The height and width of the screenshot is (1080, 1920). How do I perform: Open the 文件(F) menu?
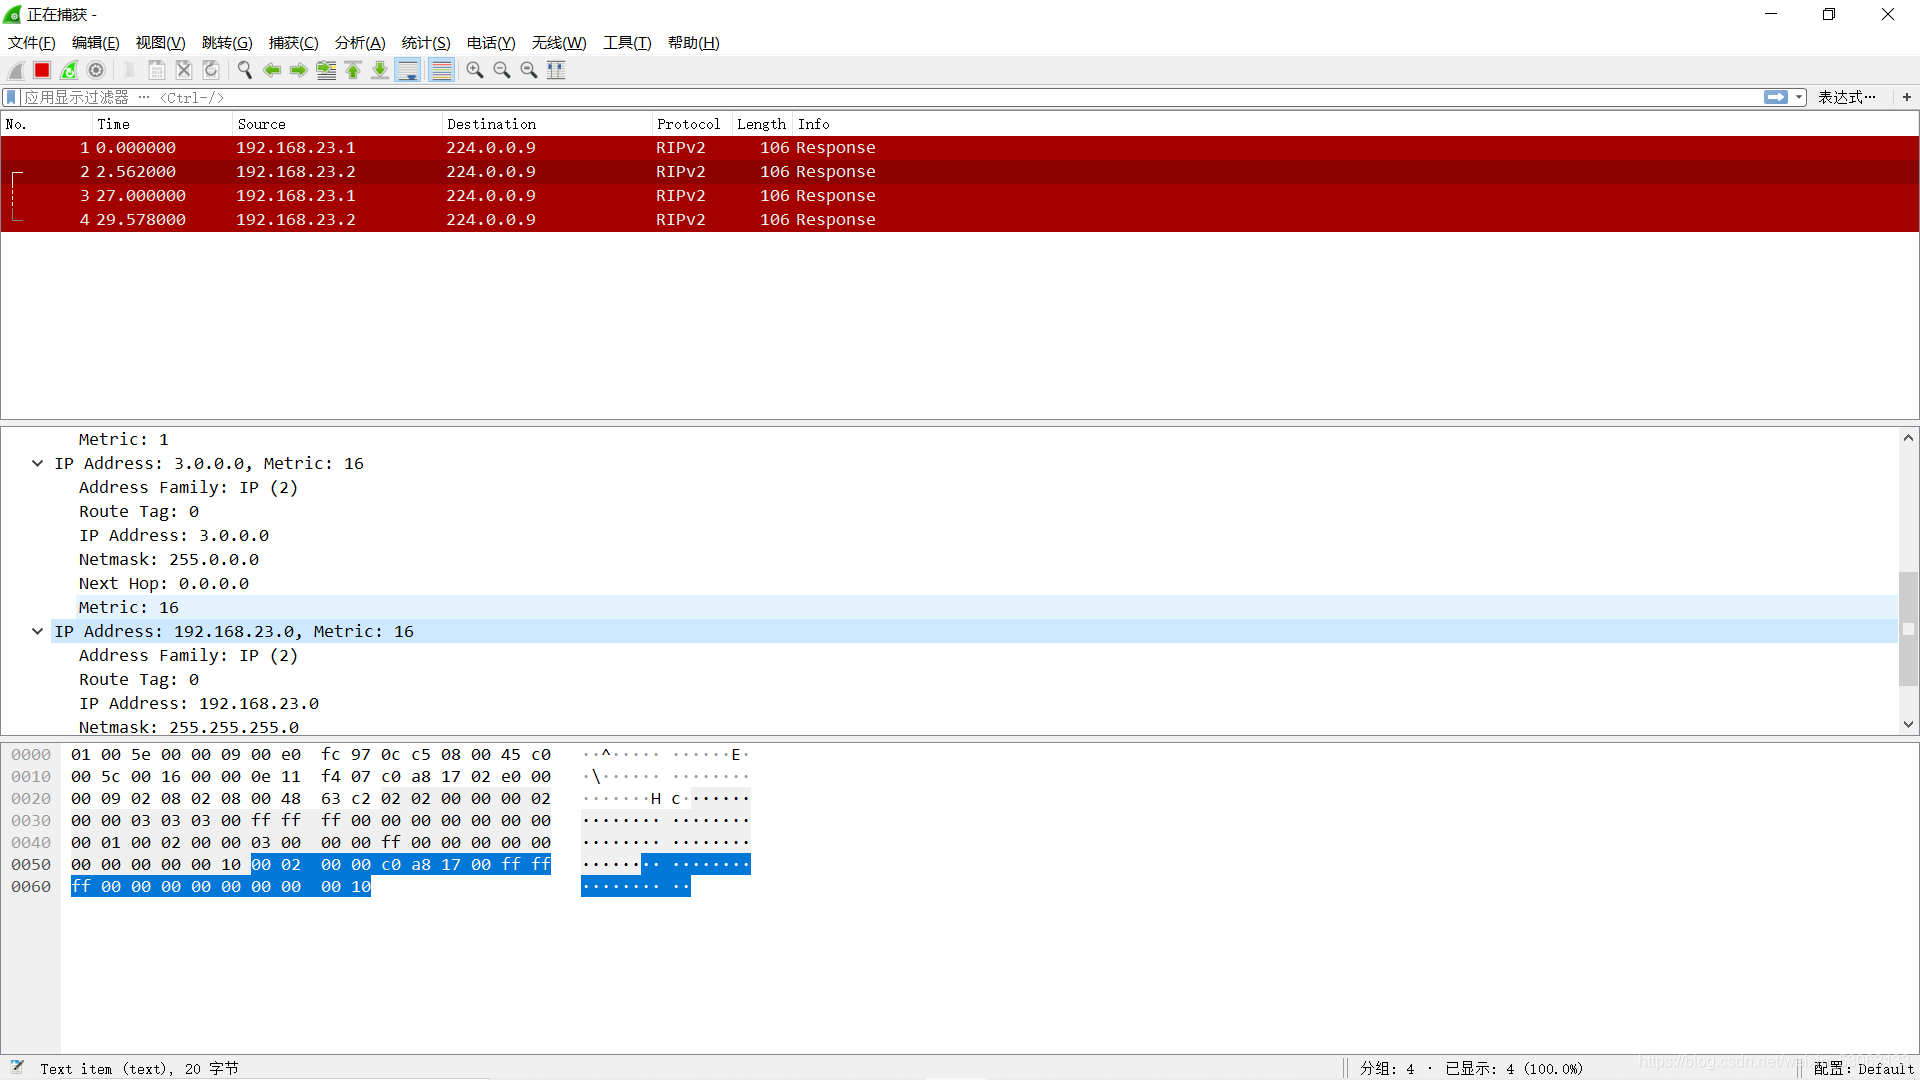[32, 43]
